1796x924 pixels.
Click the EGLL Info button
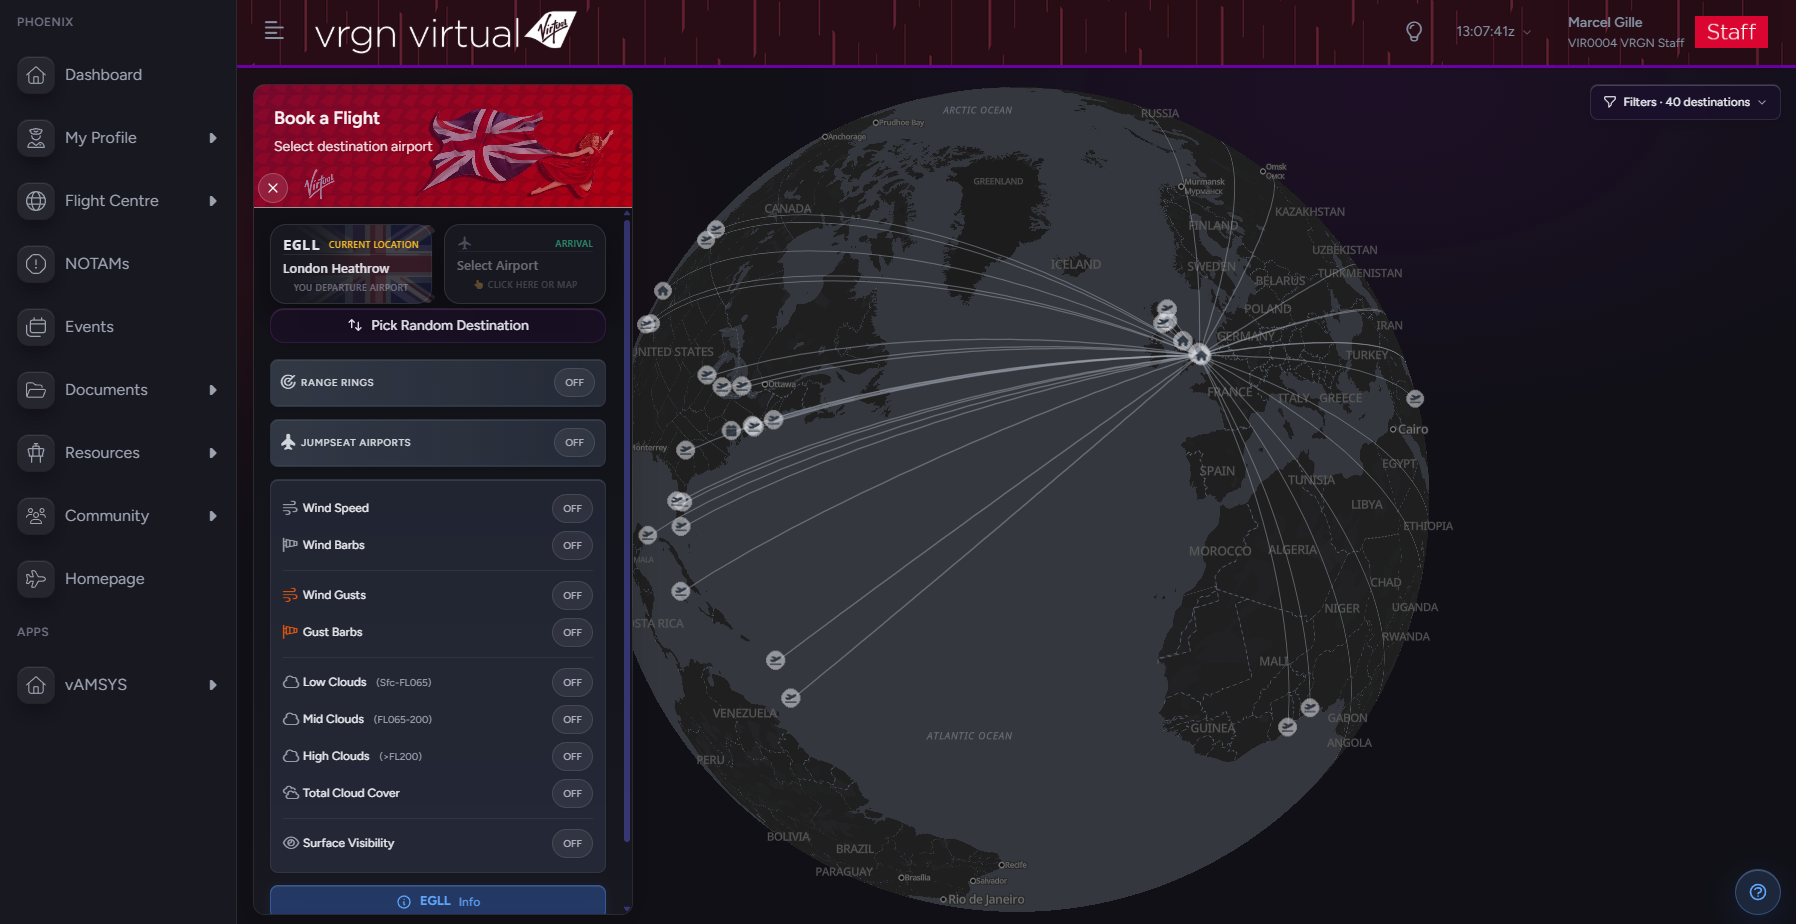438,901
